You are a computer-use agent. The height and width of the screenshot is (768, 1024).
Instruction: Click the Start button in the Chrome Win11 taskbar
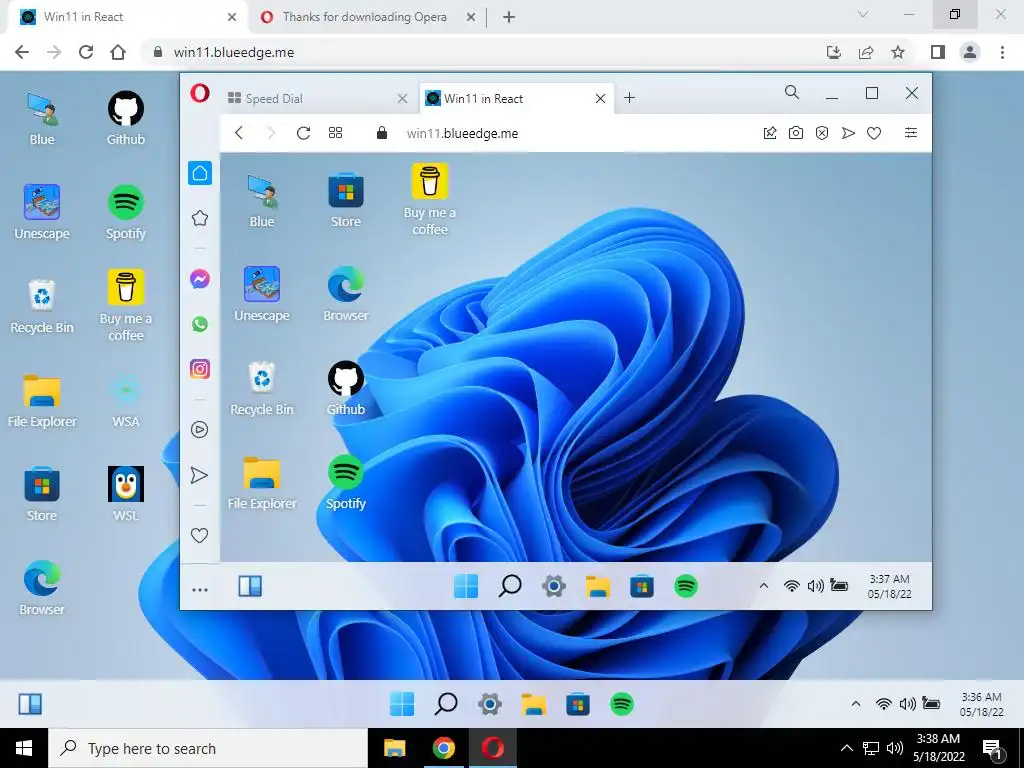402,704
